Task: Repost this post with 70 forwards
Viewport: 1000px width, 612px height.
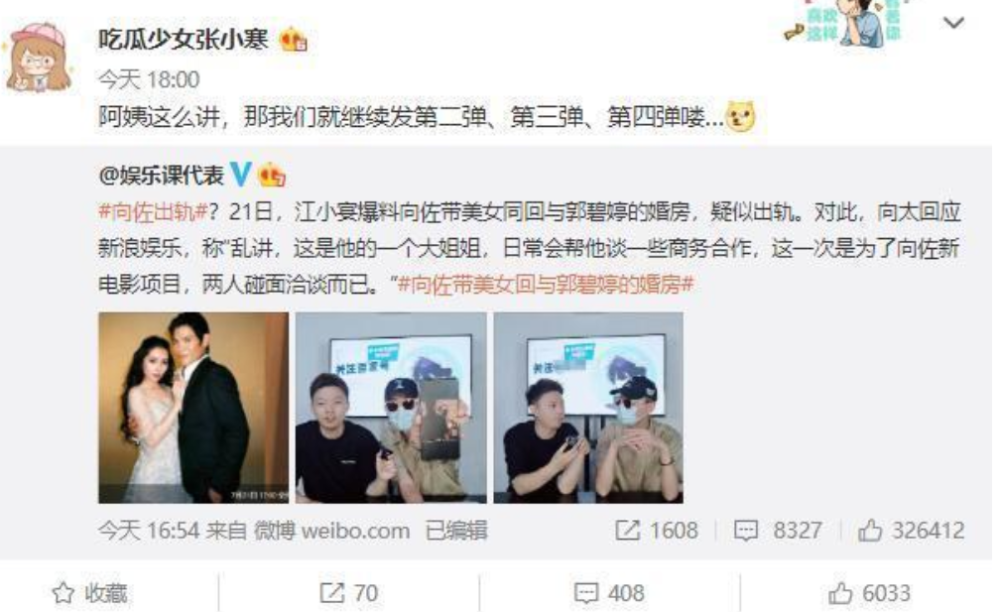Action: coord(349,593)
